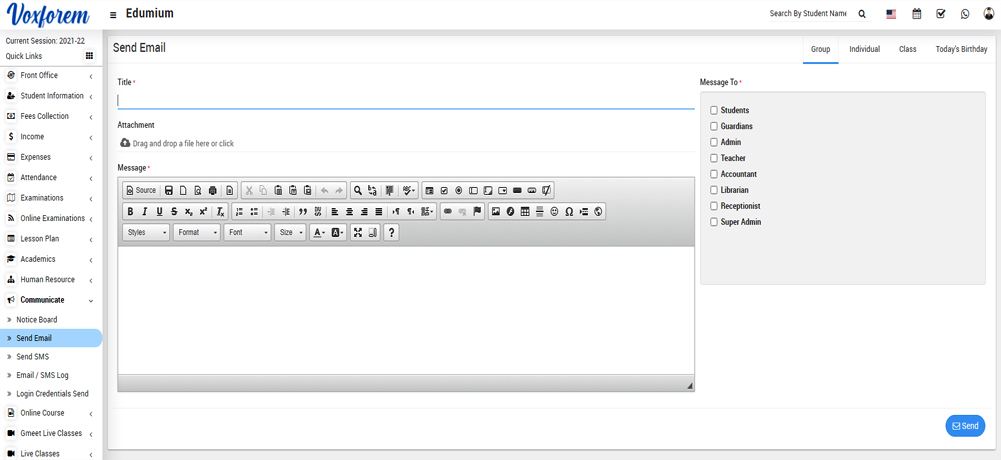Click the Send button

[965, 426]
